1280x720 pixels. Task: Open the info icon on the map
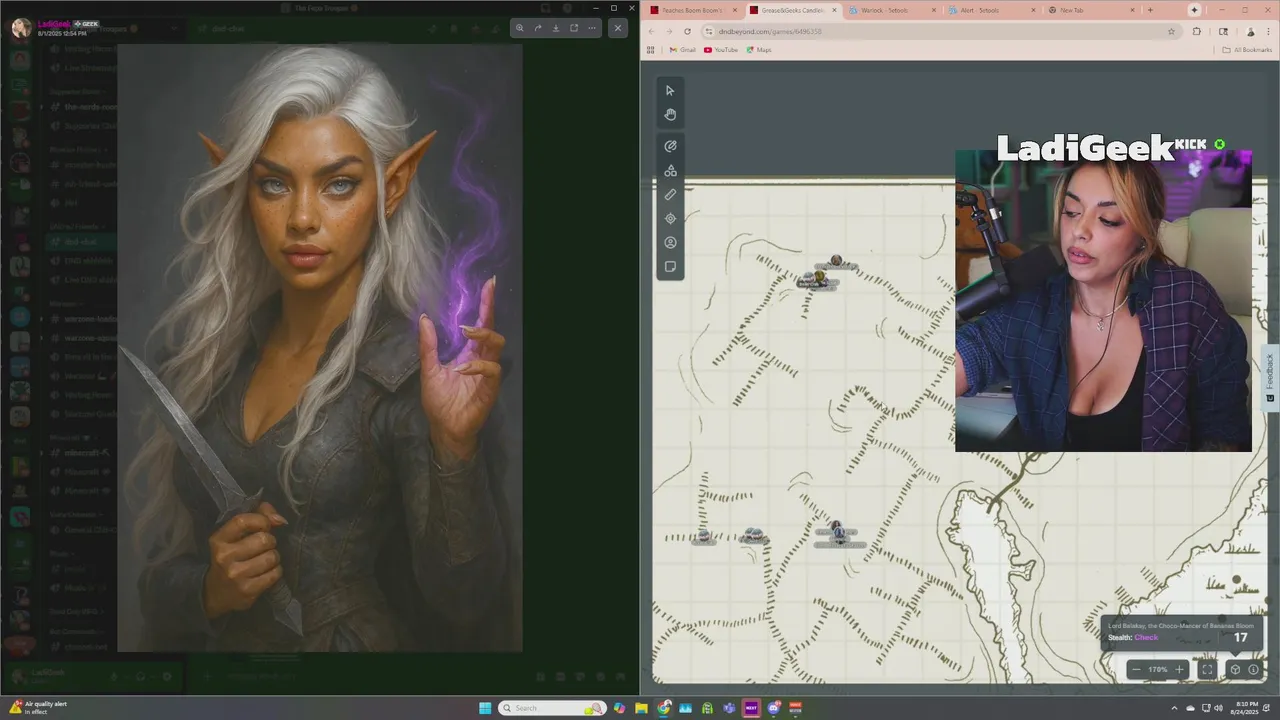point(1253,670)
